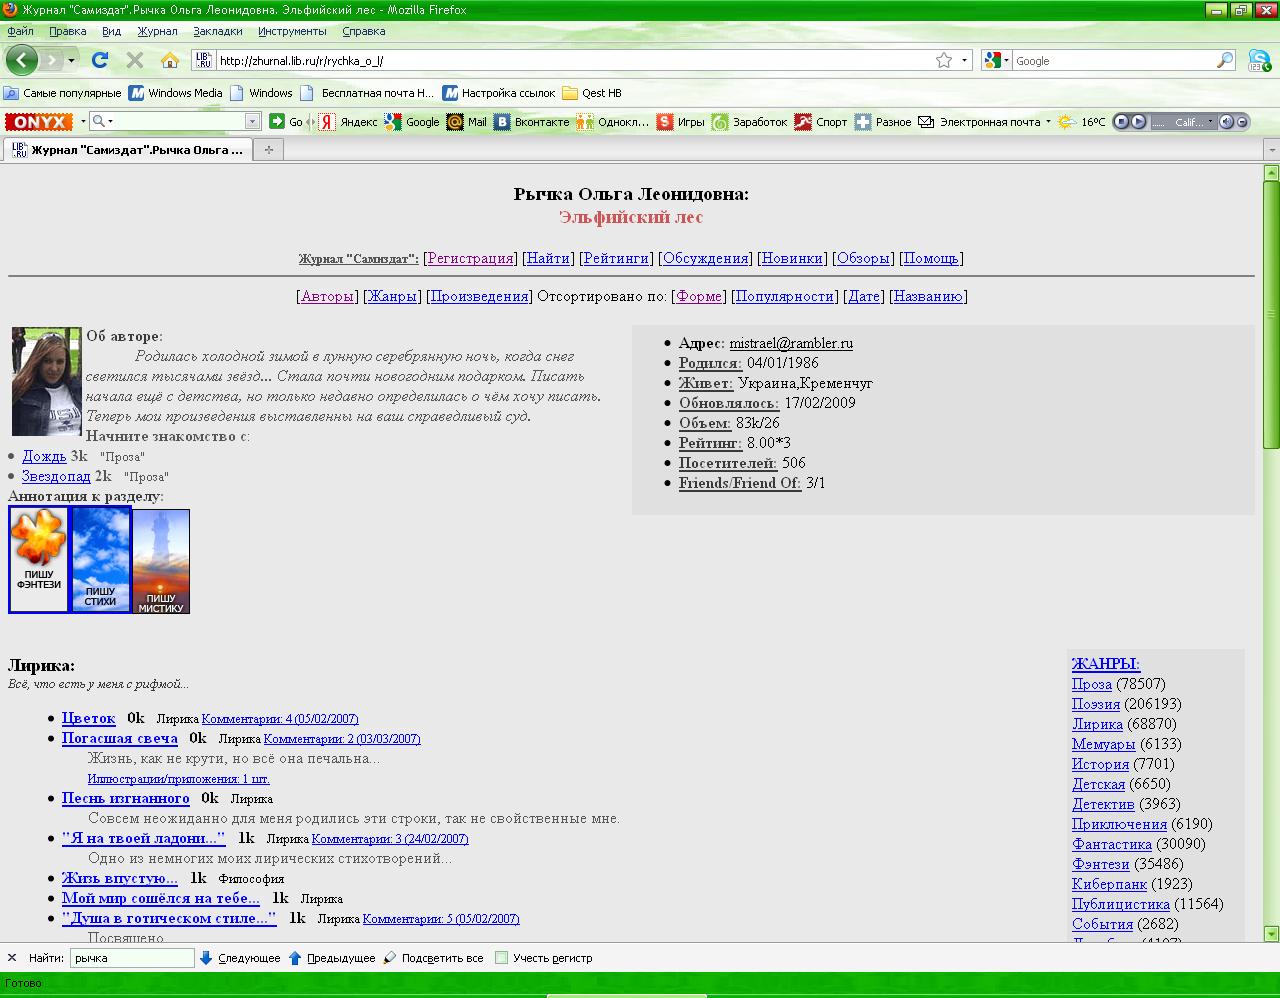Open the back/forward history dropdown arrow
The image size is (1280, 998).
[71, 60]
